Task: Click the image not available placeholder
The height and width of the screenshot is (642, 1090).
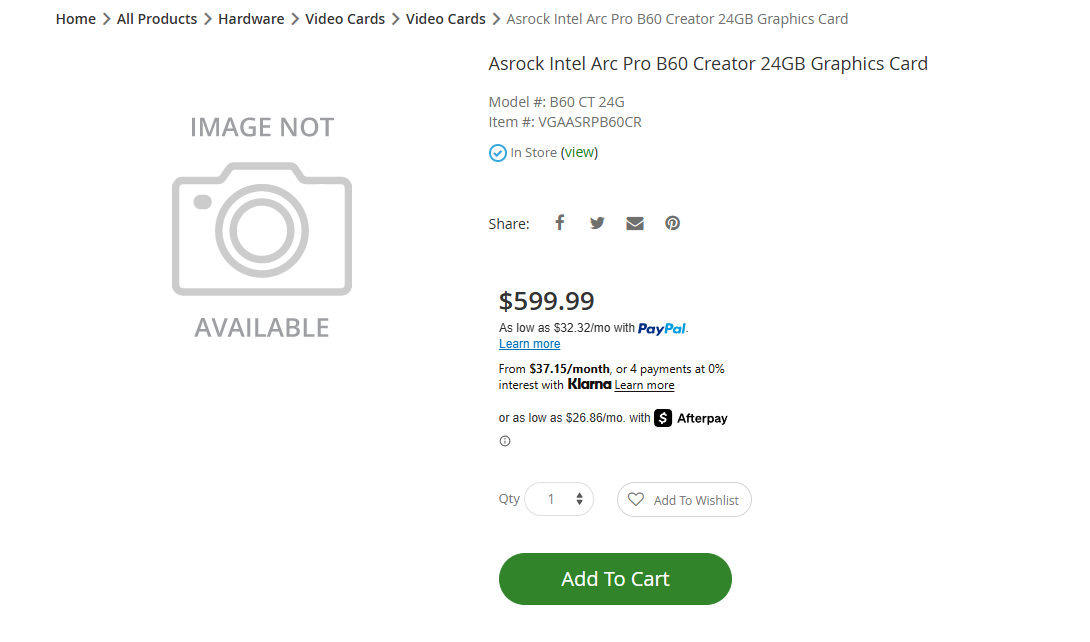Action: tap(261, 228)
